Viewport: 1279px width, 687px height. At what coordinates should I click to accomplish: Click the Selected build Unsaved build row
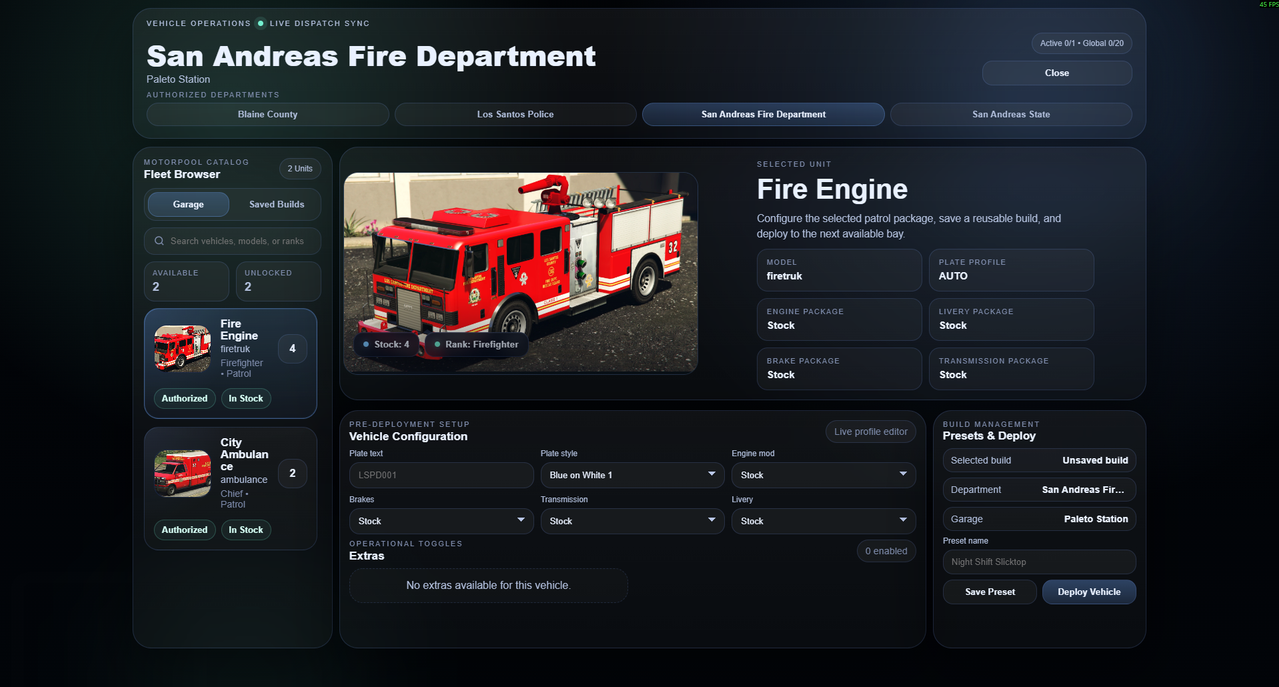point(1039,460)
